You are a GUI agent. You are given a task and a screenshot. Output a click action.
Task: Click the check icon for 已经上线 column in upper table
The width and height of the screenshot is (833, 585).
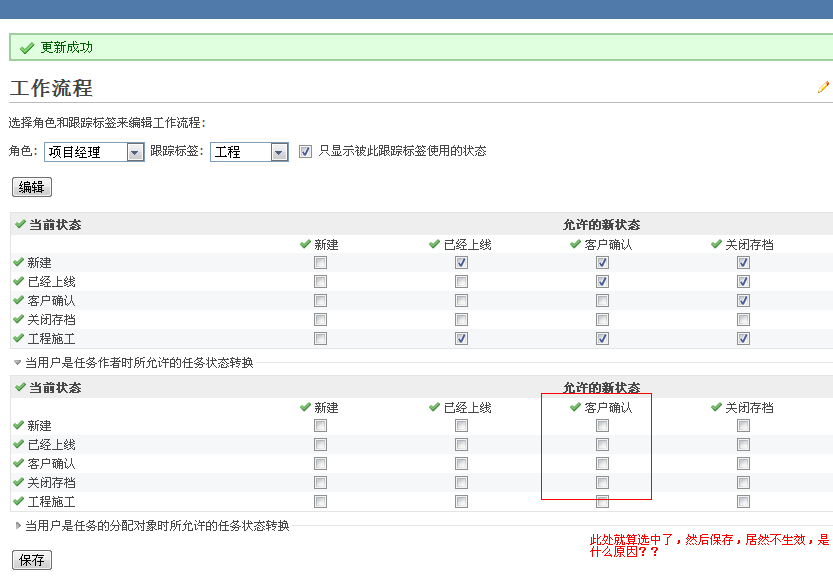click(x=435, y=244)
